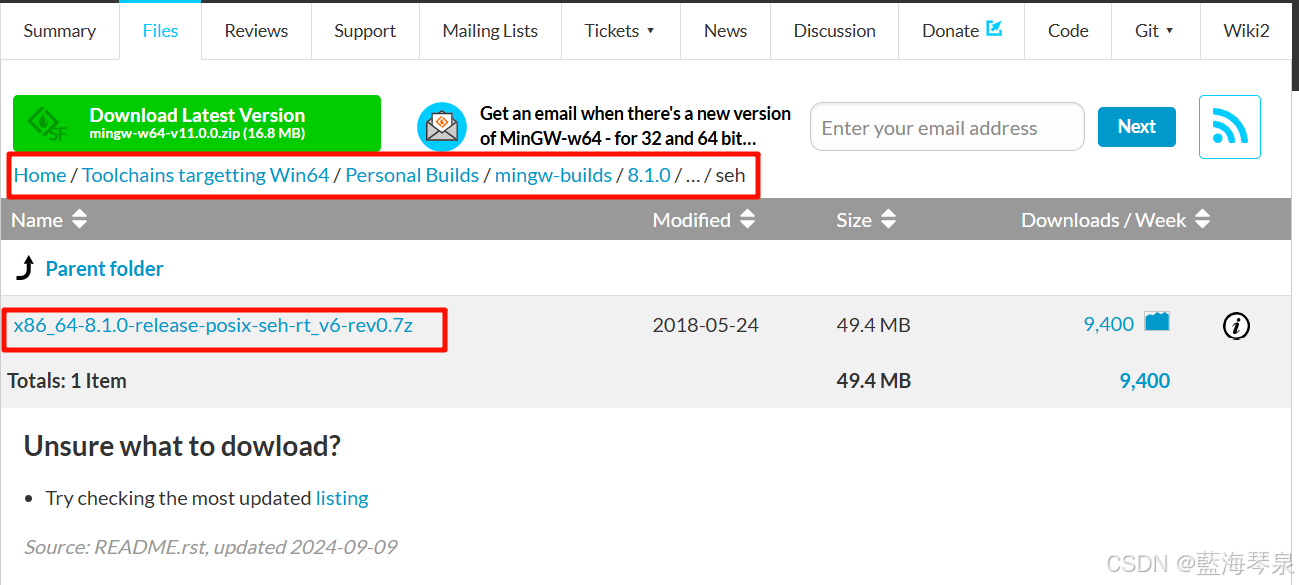The image size is (1299, 585).
Task: Sort by Name column arrows
Action: (79, 219)
